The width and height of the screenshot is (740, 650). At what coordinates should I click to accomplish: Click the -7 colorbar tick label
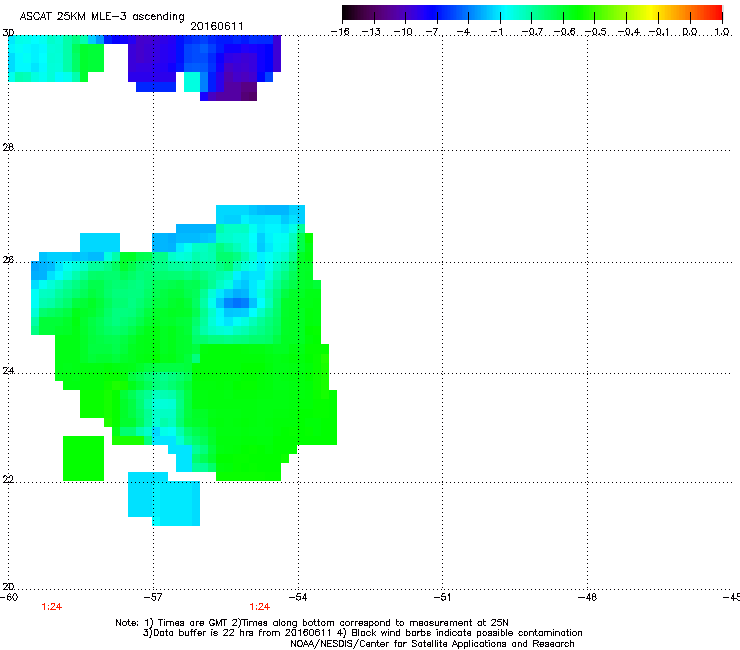click(x=433, y=32)
